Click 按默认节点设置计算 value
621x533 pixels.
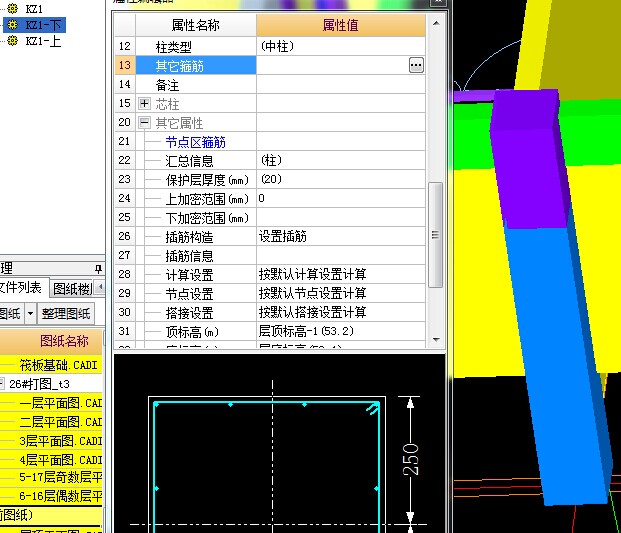point(341,293)
